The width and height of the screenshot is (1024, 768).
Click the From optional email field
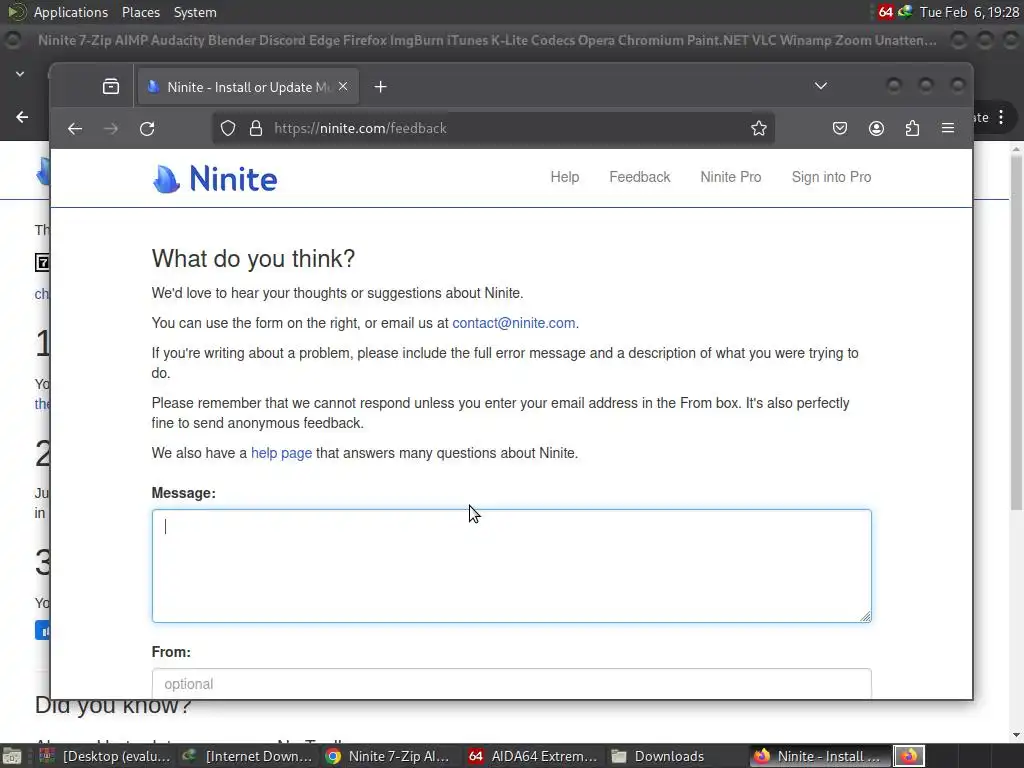[x=511, y=684]
